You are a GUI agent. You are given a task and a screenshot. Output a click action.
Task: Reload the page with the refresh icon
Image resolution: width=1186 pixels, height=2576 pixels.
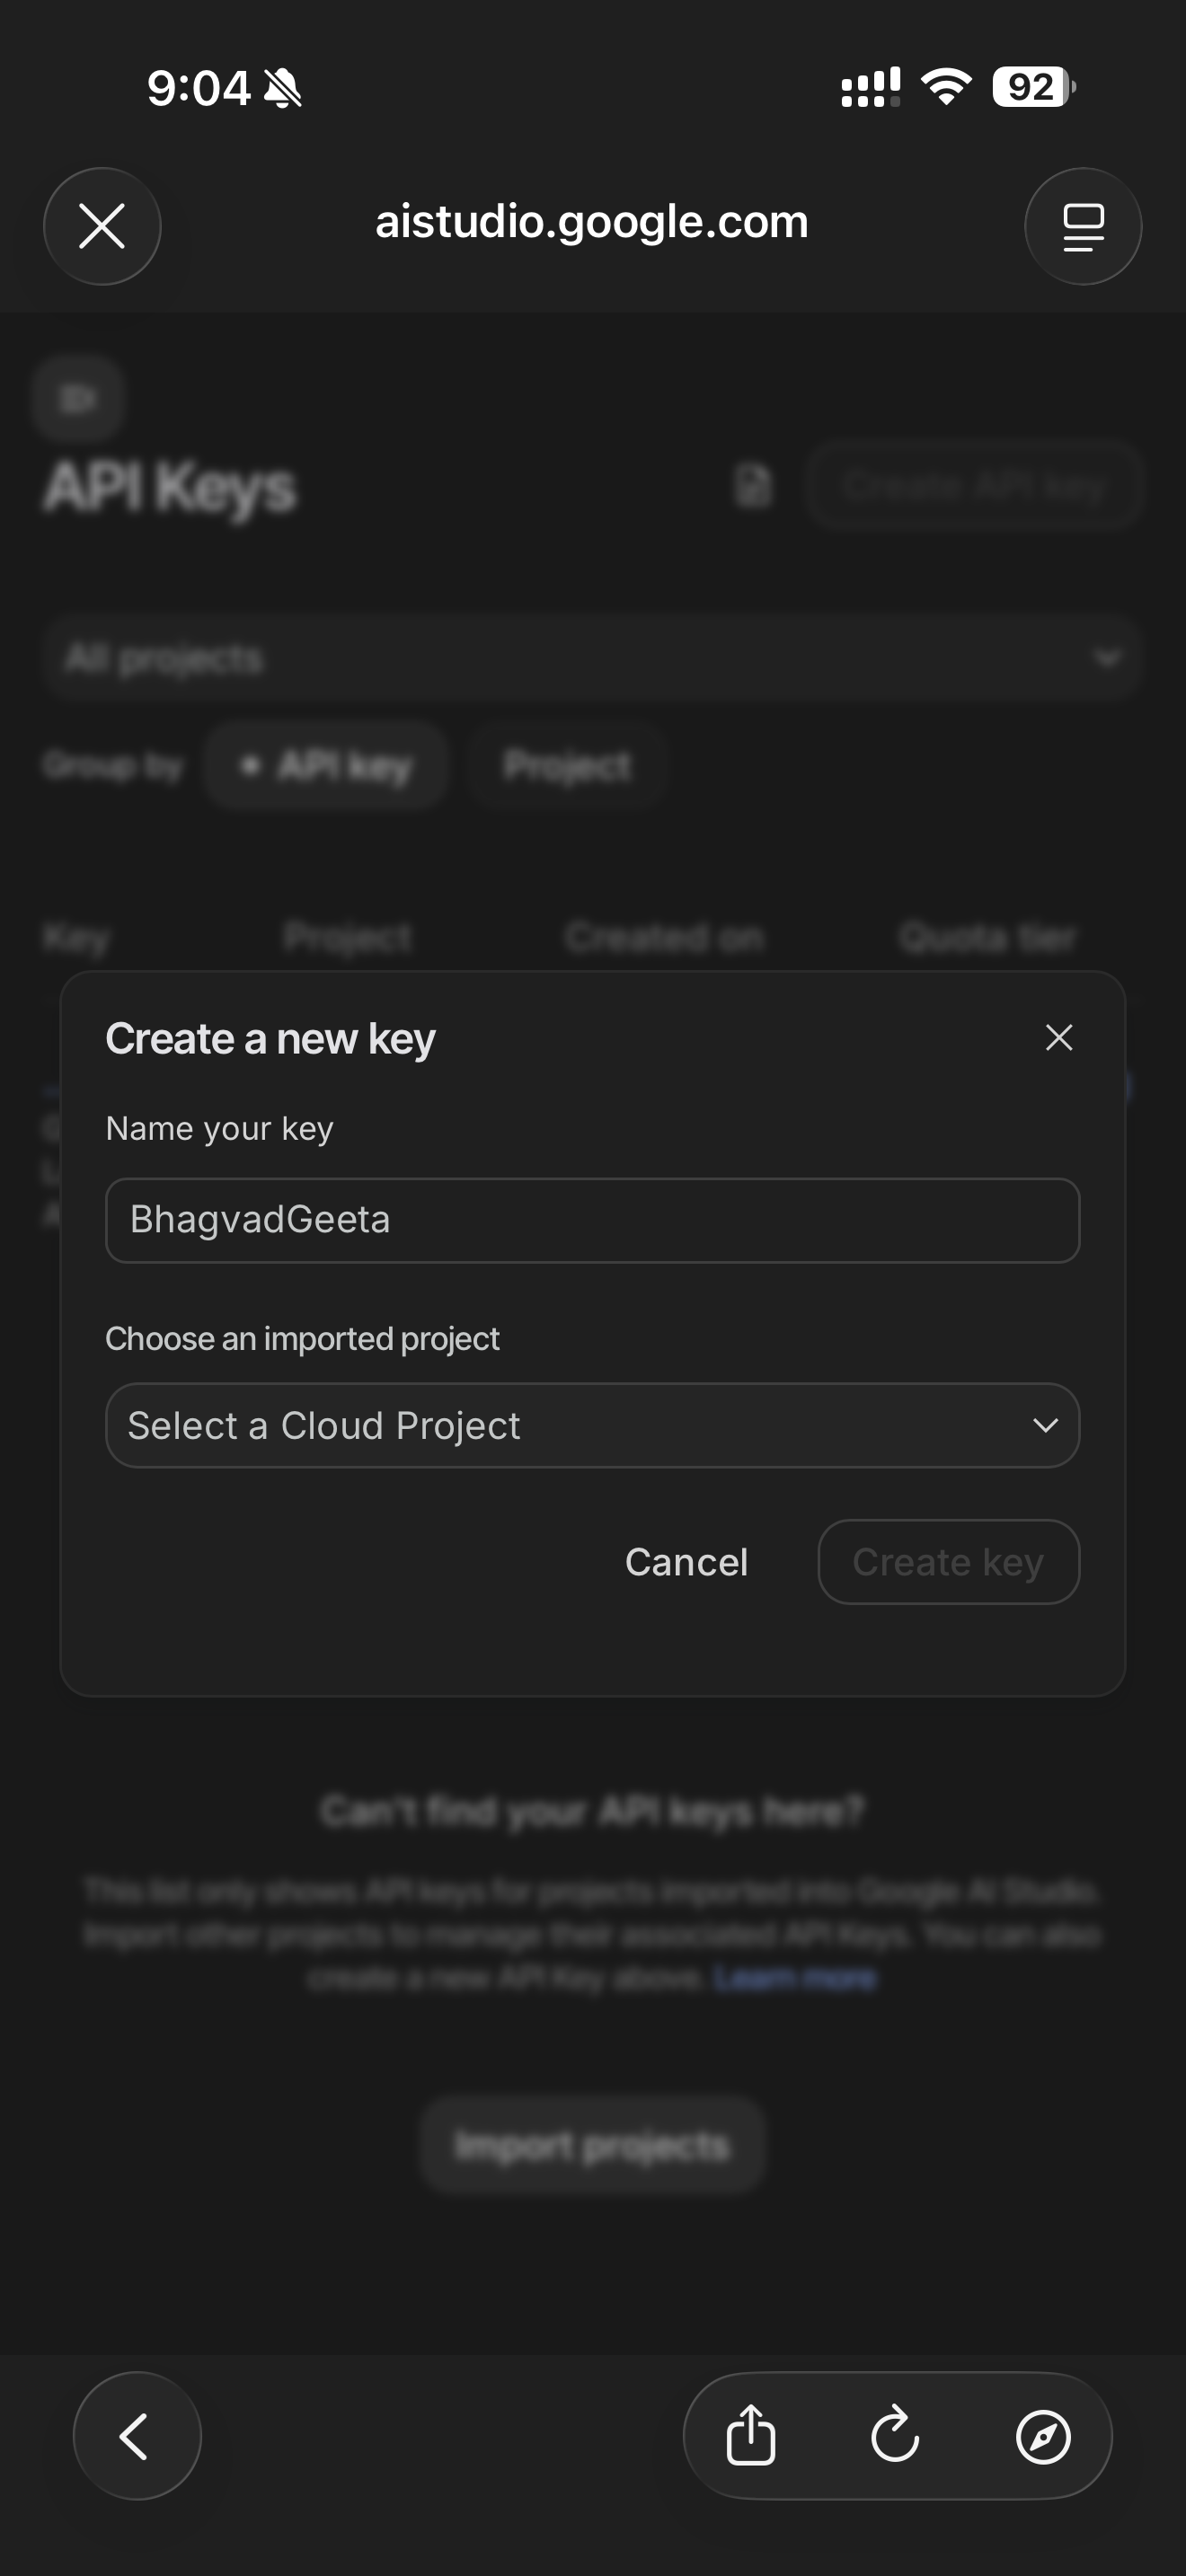tap(895, 2435)
